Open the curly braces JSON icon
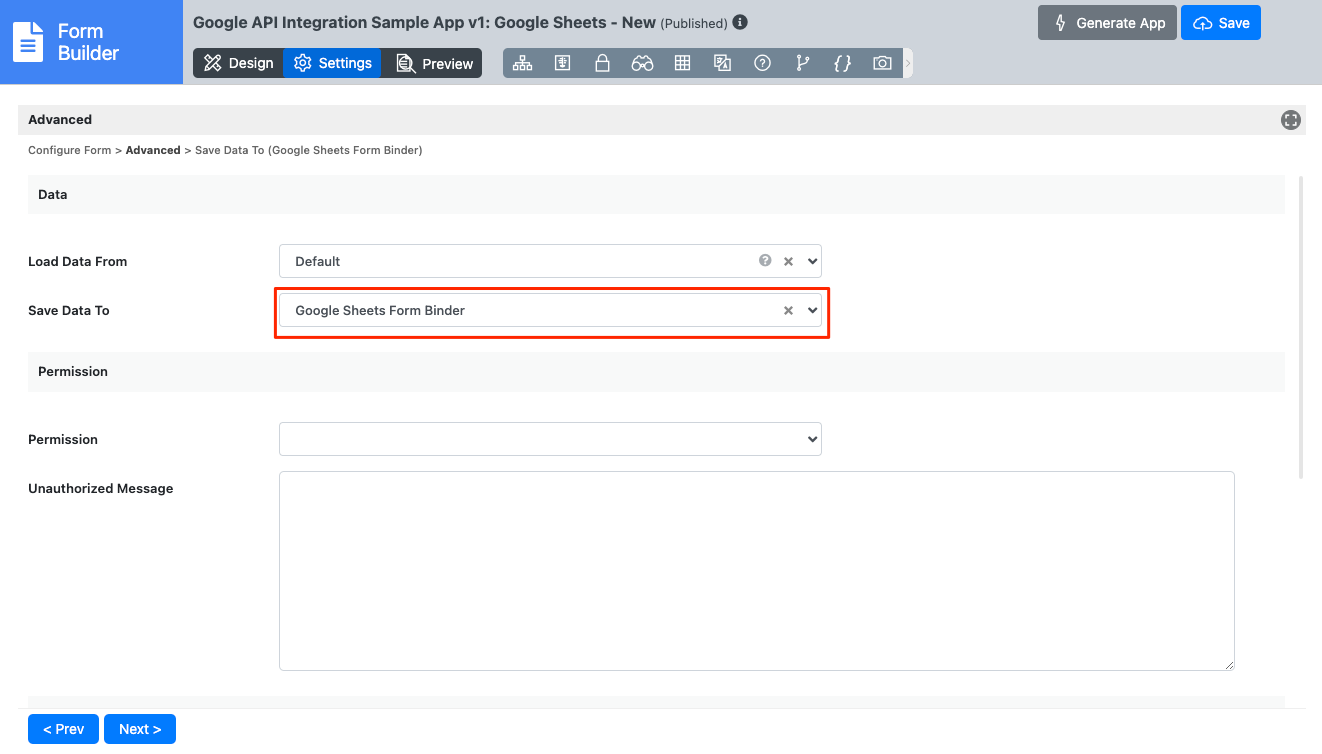 pyautogui.click(x=842, y=63)
